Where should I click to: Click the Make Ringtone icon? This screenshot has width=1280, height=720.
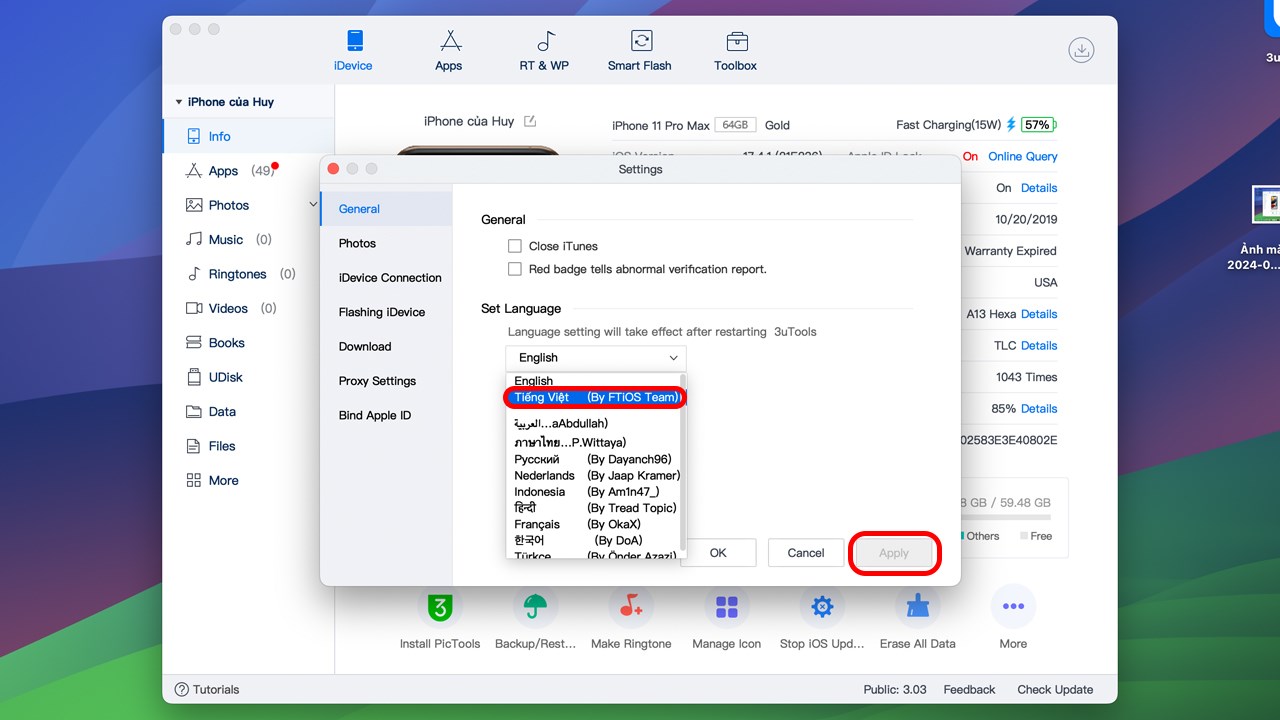[x=631, y=607]
